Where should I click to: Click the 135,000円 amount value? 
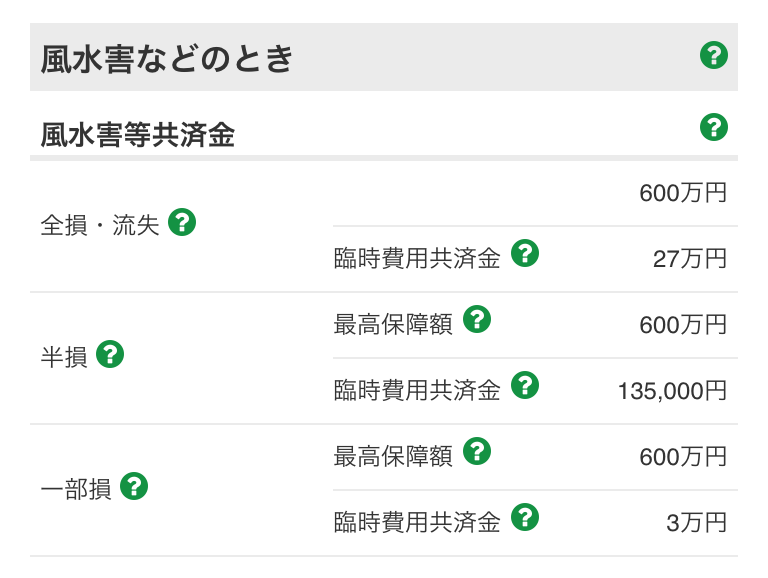pyautogui.click(x=672, y=390)
